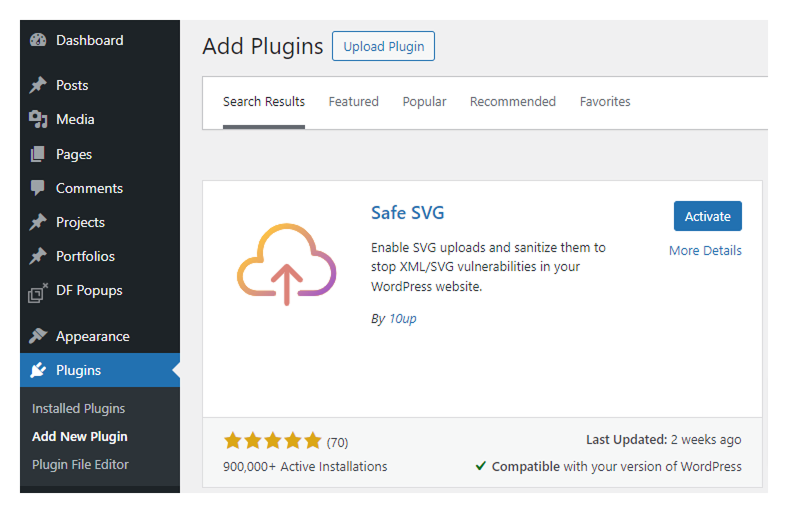Open the Posts menu
The image size is (788, 513).
[x=100, y=85]
